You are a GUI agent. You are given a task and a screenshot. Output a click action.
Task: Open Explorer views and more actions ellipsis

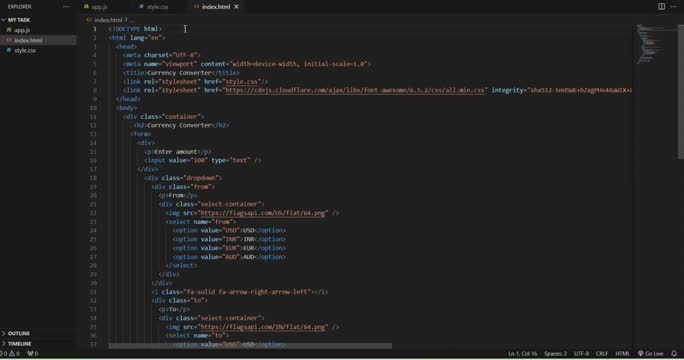click(66, 7)
